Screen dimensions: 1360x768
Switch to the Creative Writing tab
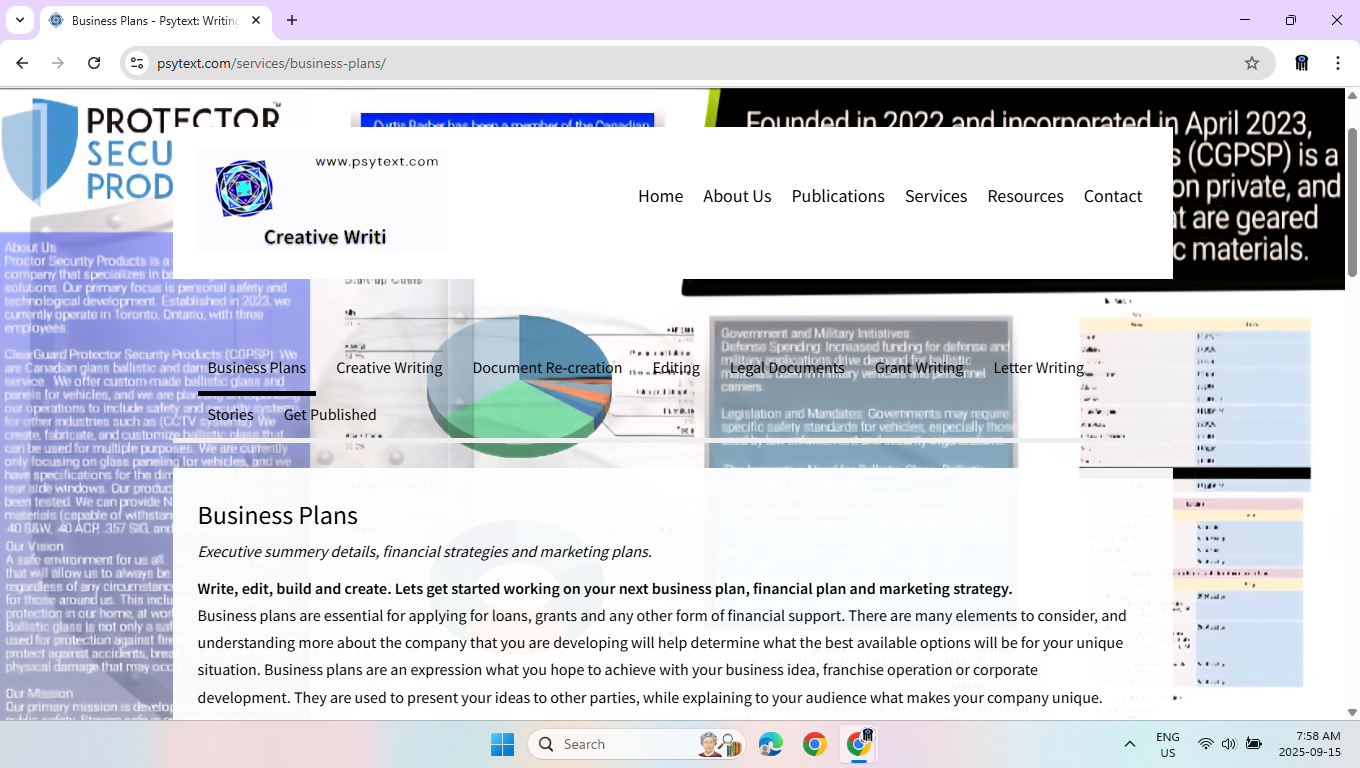[x=389, y=368]
